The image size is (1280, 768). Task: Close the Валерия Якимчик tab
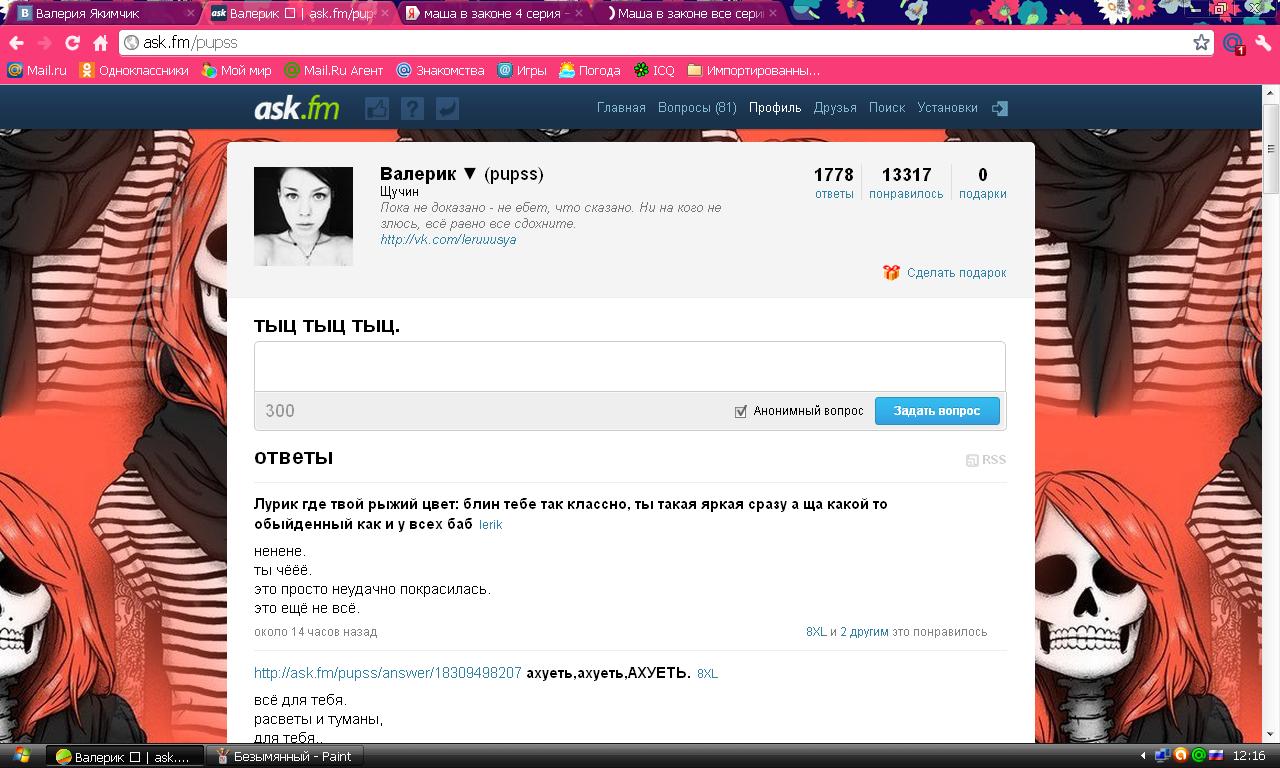click(x=190, y=14)
